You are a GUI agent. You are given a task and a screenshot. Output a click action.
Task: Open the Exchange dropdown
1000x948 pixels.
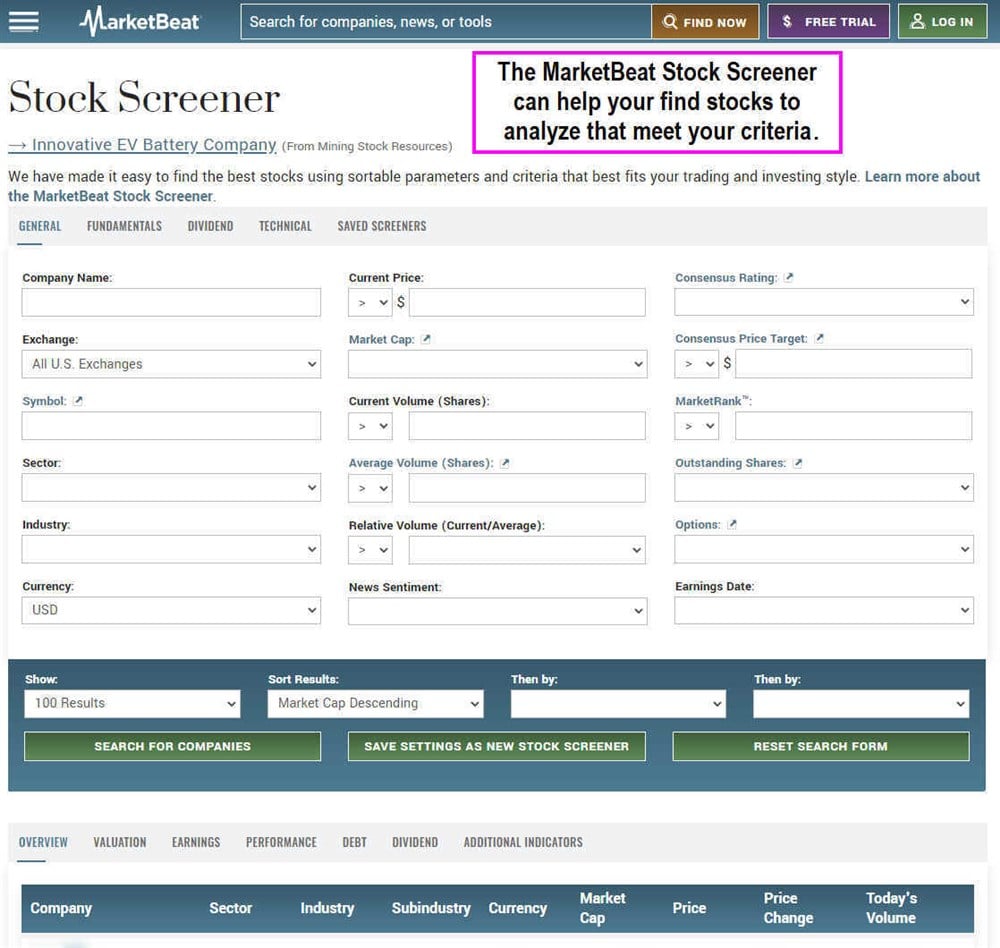[171, 364]
